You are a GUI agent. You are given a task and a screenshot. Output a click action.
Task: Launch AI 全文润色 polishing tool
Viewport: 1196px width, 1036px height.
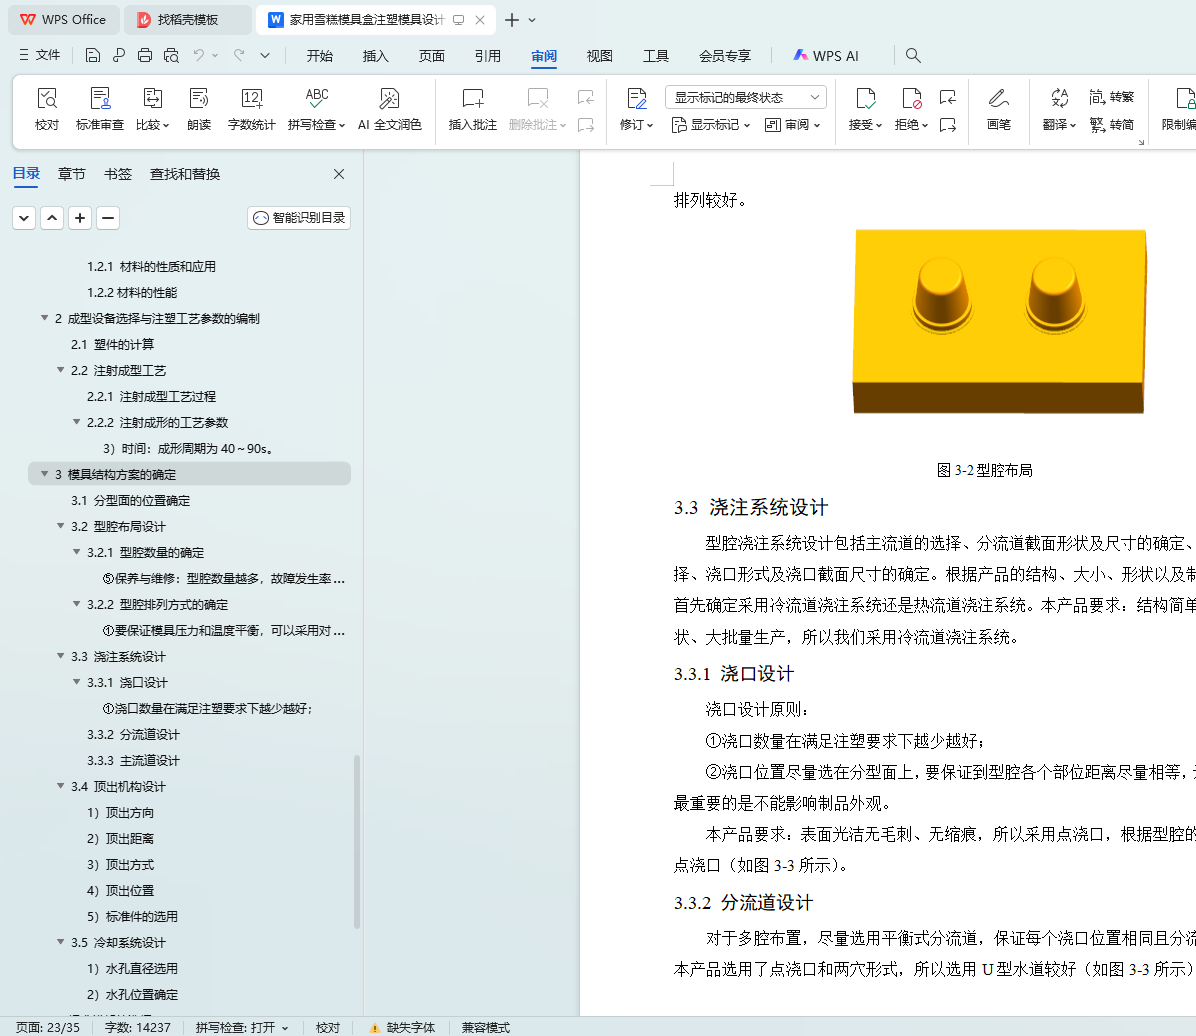pos(389,108)
